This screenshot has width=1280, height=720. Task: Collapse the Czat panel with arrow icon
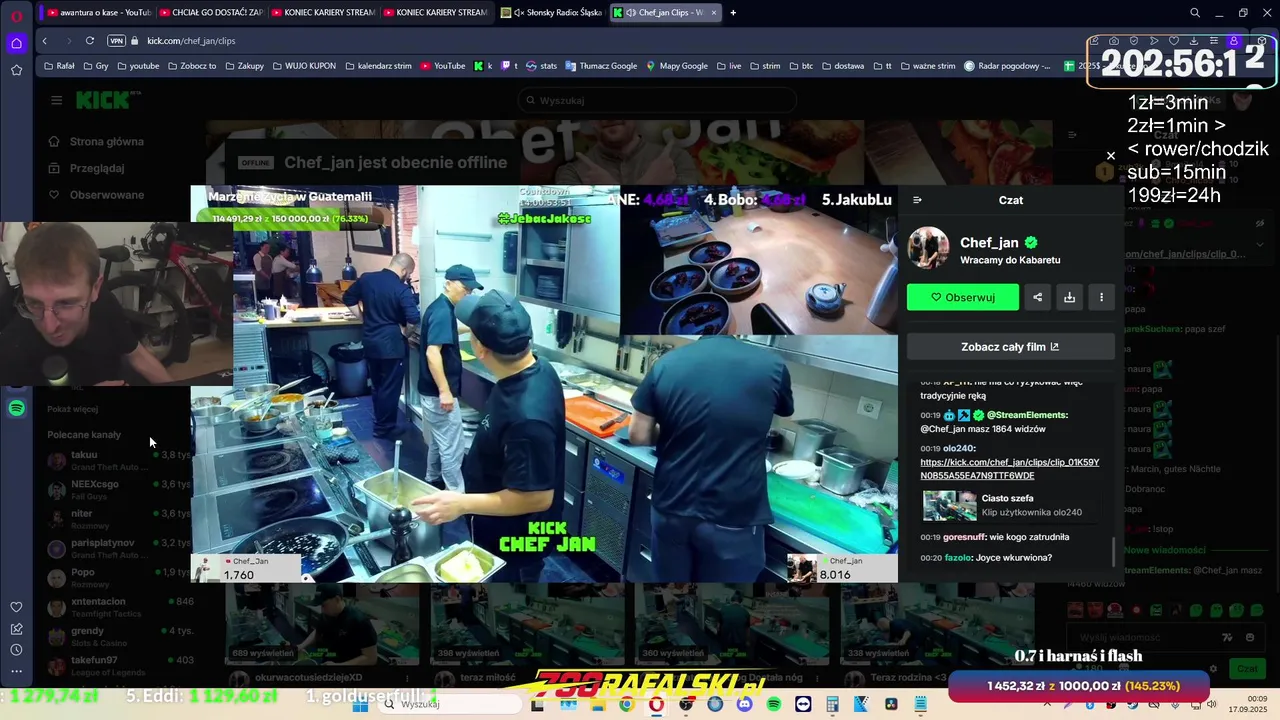pyautogui.click(x=917, y=200)
